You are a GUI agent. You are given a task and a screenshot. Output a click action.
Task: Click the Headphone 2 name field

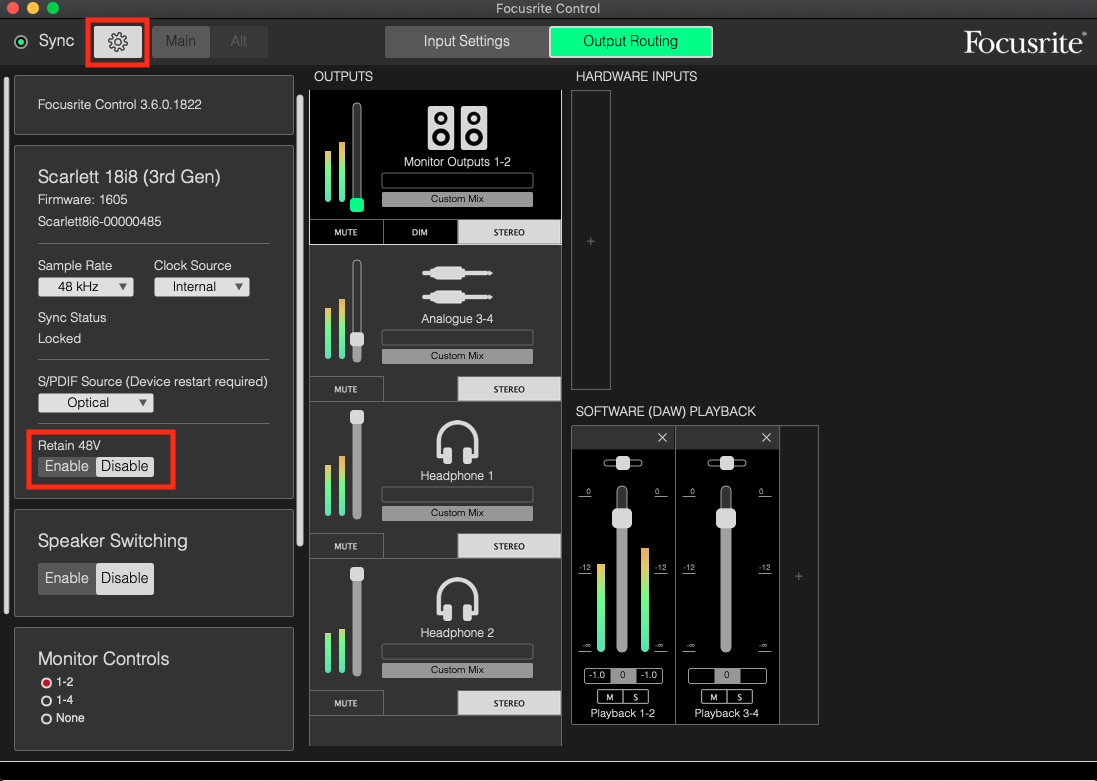click(x=457, y=652)
